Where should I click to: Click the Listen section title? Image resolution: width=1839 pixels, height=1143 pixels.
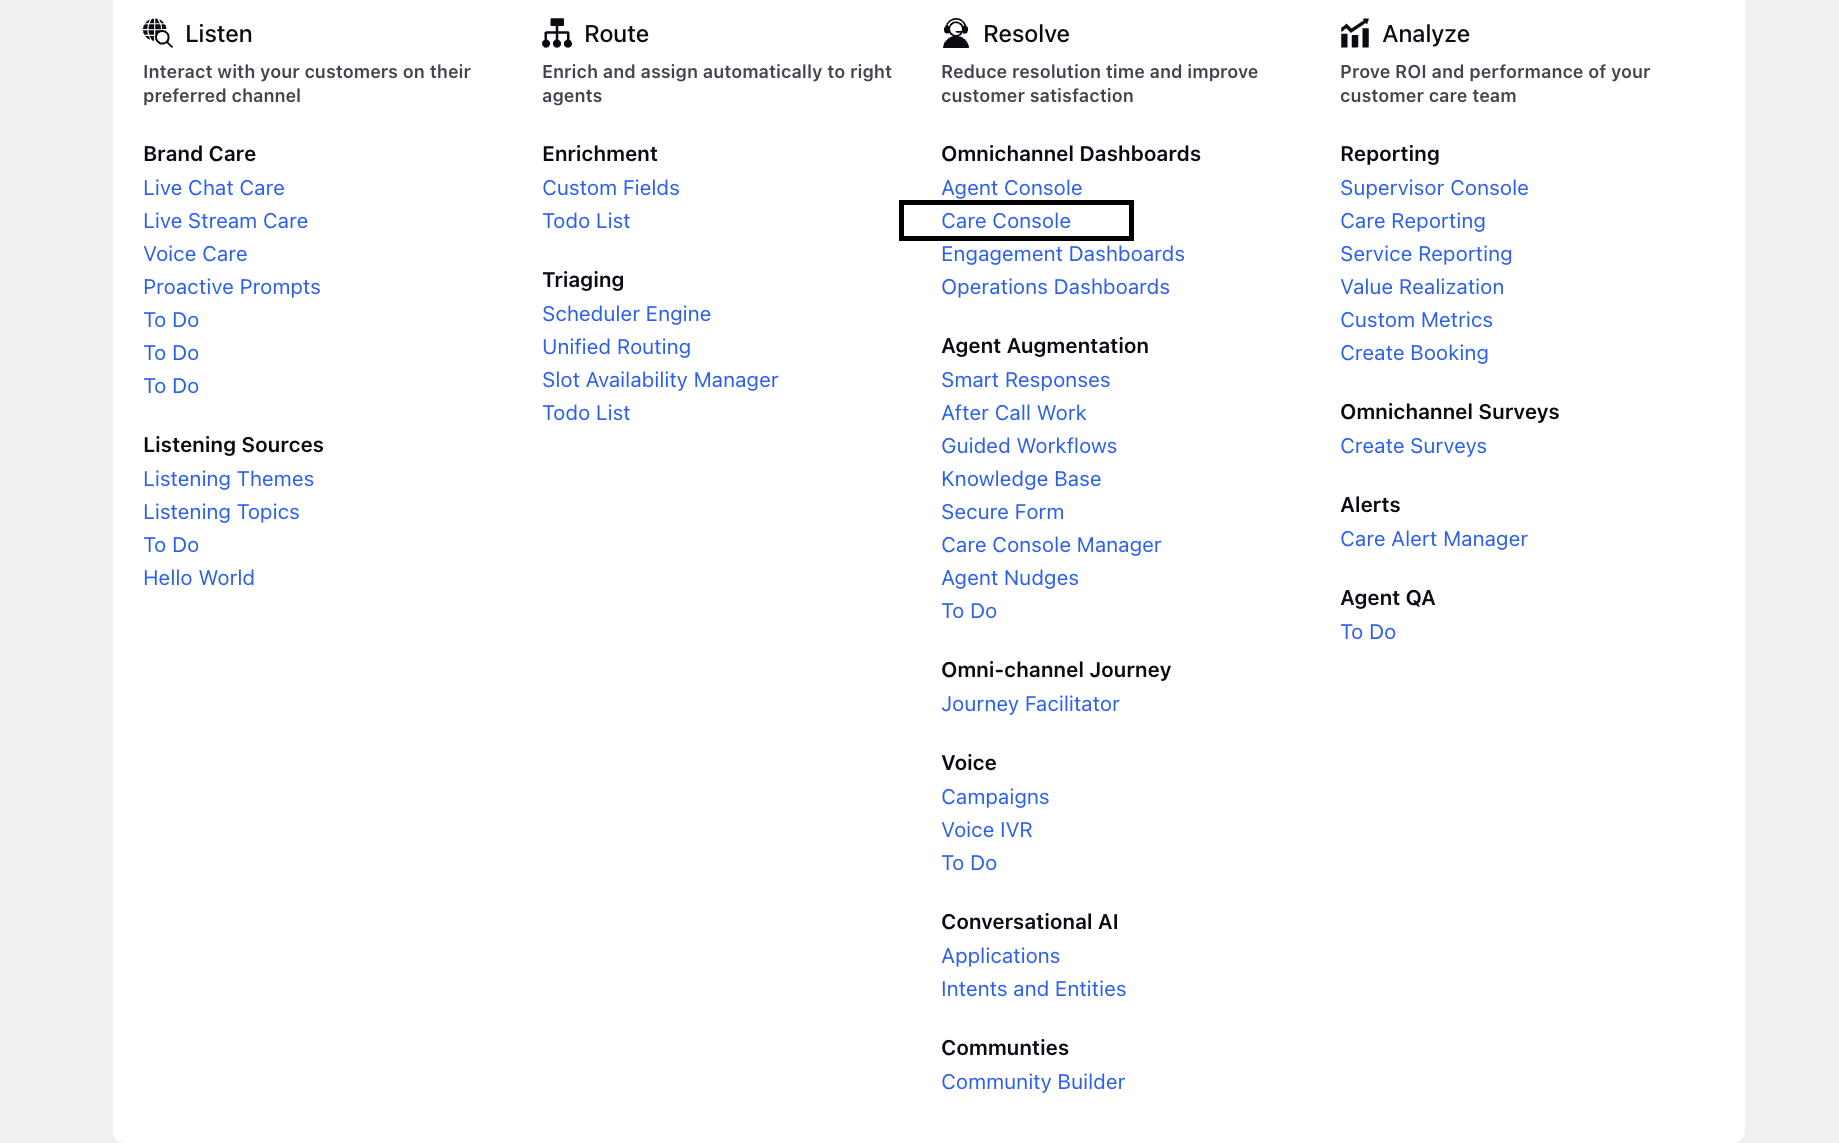click(218, 34)
